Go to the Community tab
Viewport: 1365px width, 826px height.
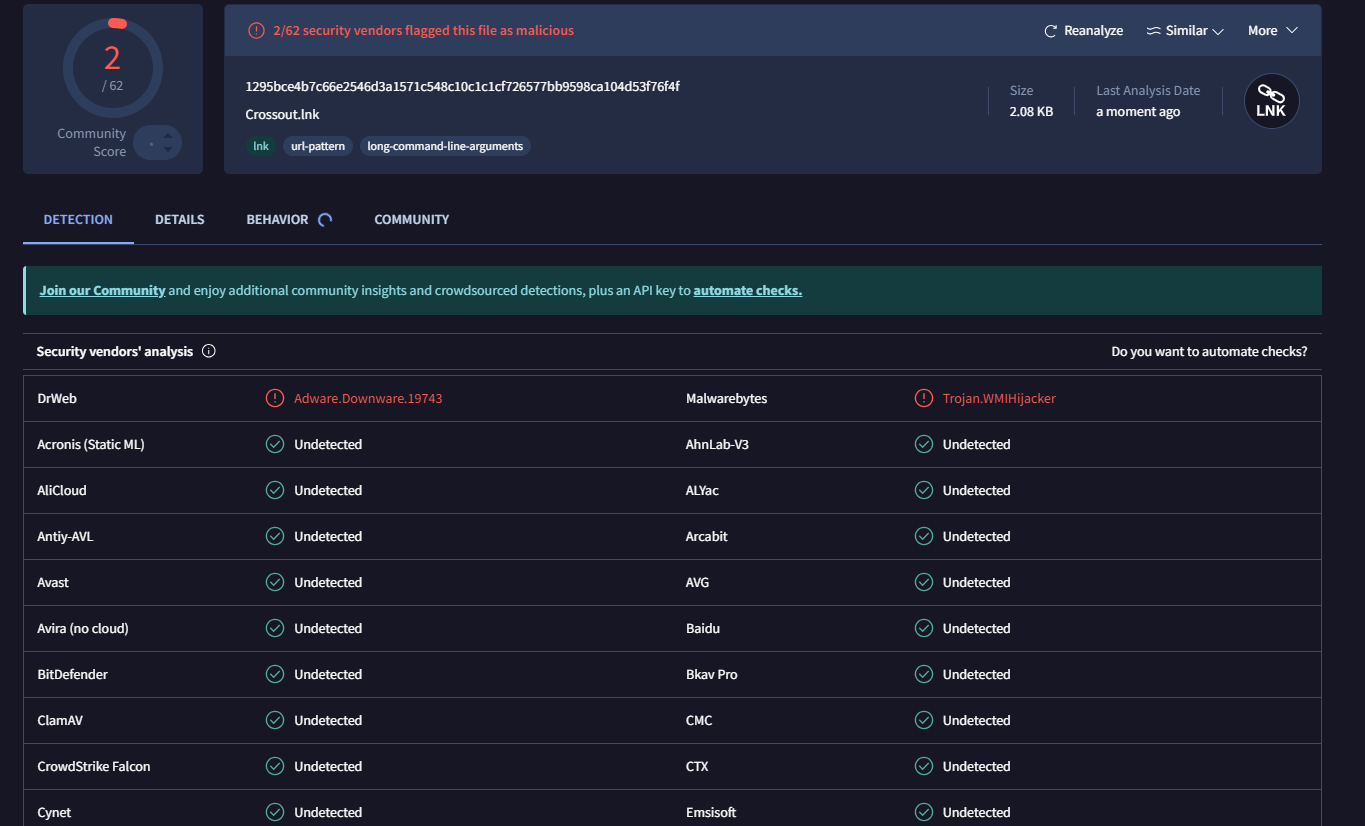(411, 219)
